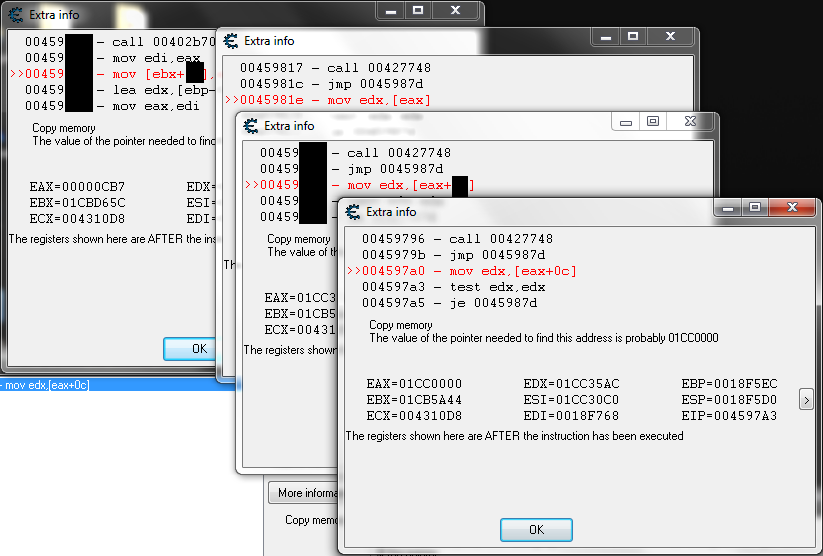Maximize the Extra info window showing 0045981e

[x=632, y=36]
